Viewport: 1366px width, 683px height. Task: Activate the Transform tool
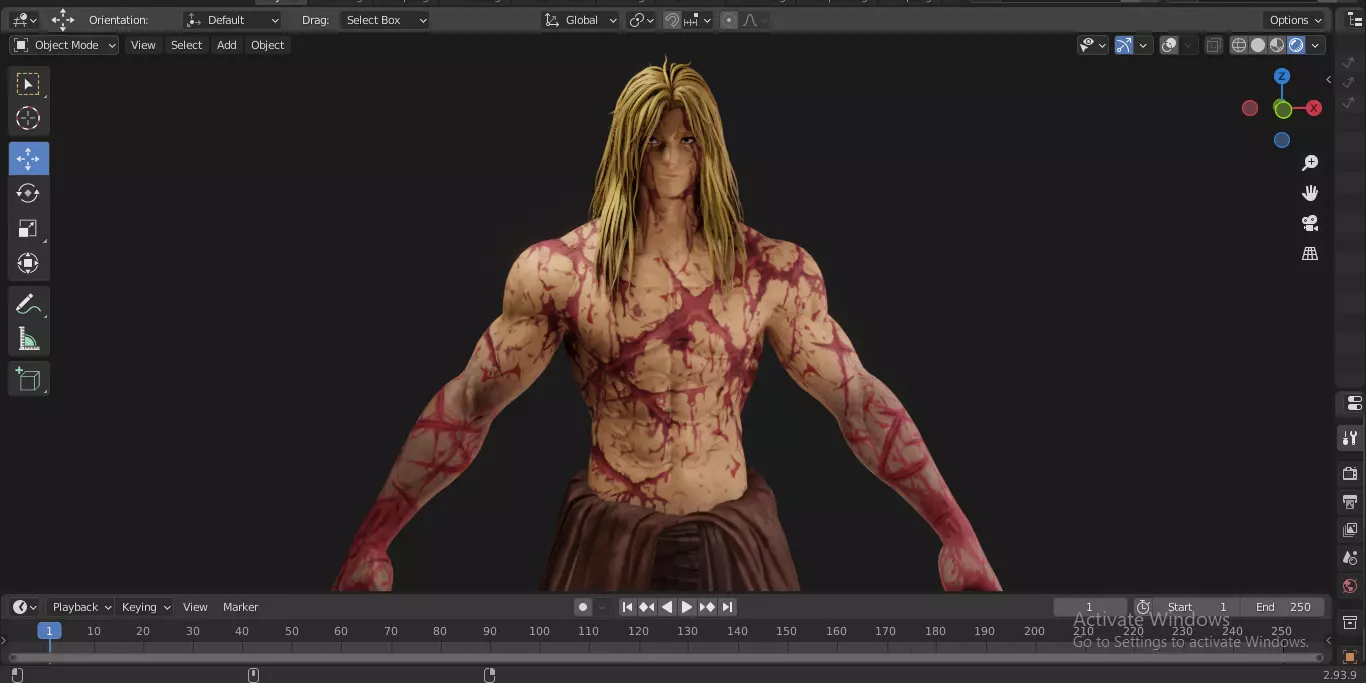[x=28, y=263]
